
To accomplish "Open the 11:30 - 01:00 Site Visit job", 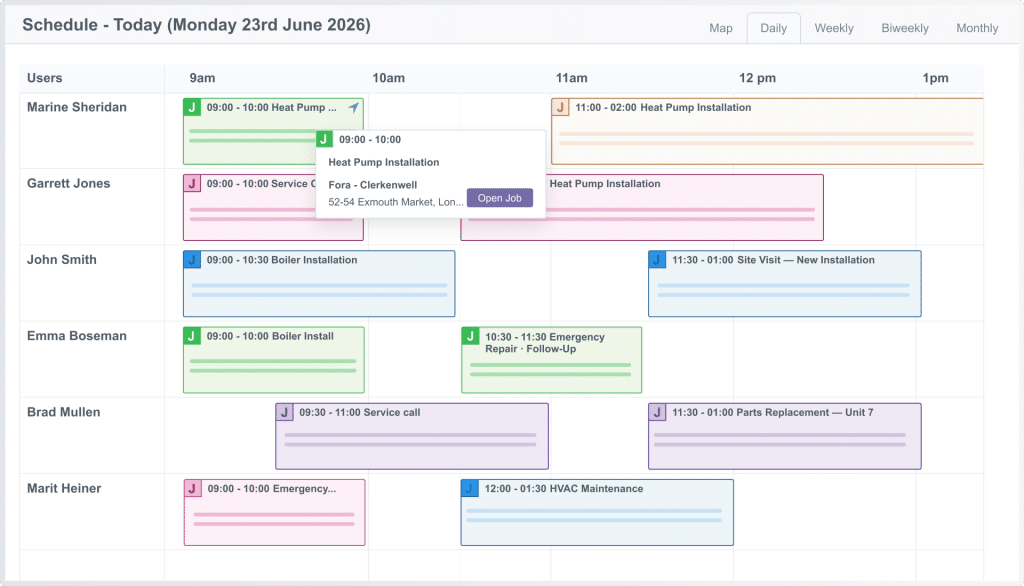I will click(x=784, y=284).
